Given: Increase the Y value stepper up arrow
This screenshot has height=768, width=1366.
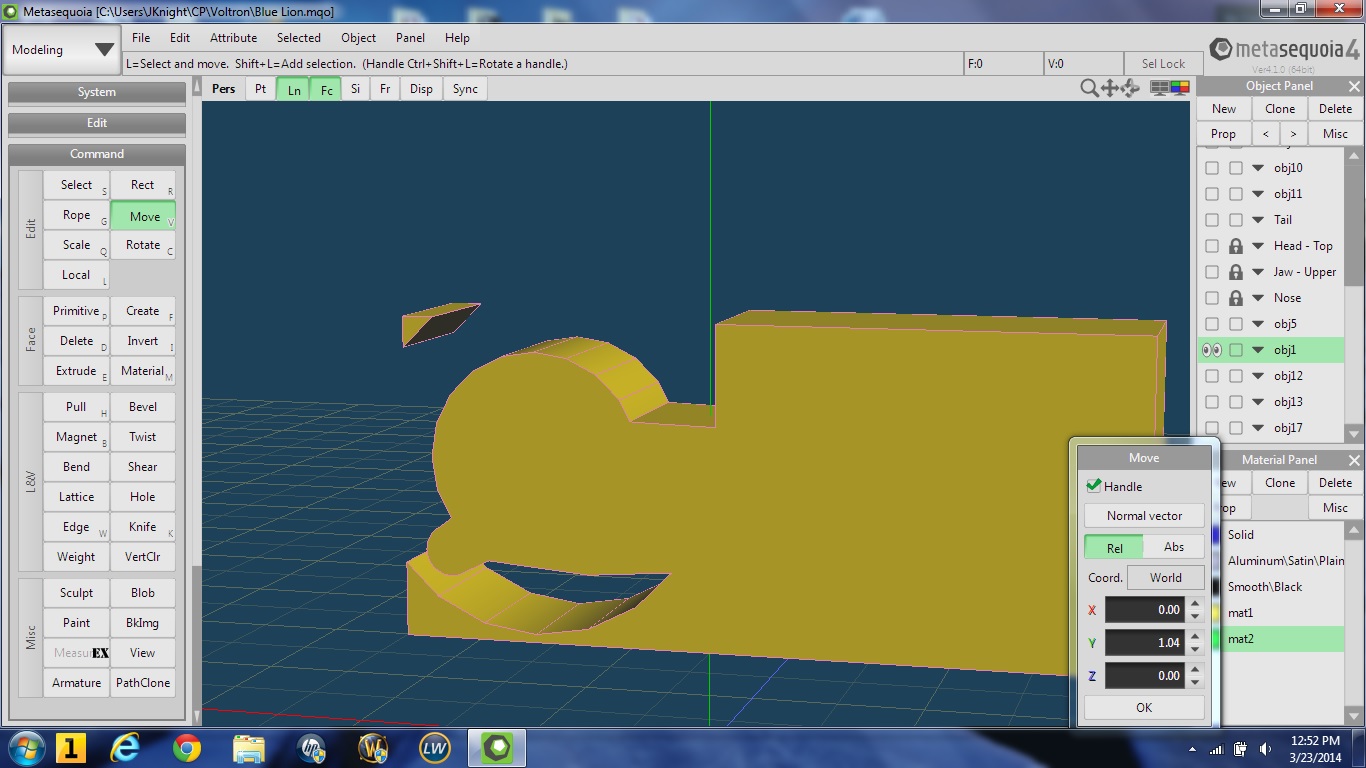Looking at the screenshot, I should click(1195, 636).
